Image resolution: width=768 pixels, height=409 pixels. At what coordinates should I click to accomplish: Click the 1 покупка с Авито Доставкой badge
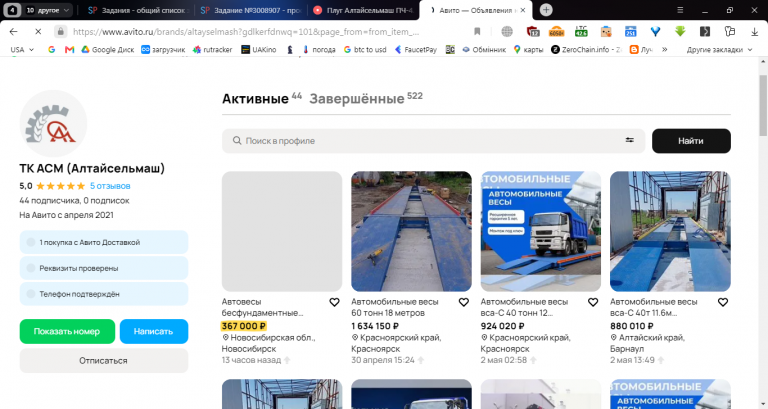tap(104, 242)
